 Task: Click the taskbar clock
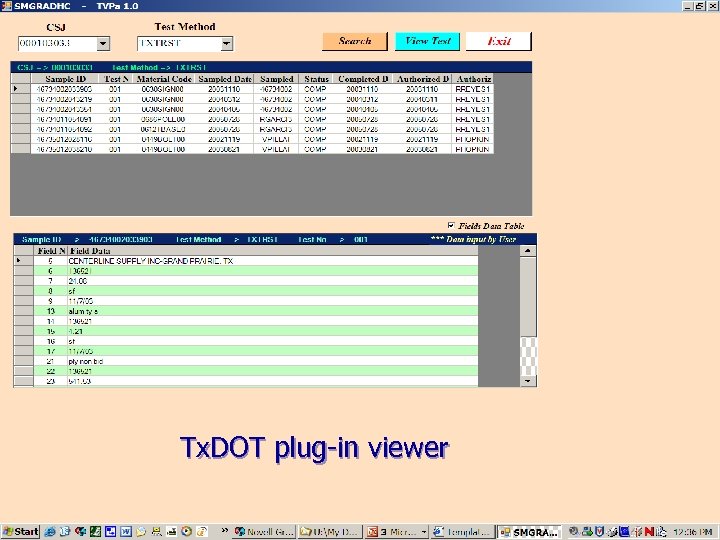point(692,532)
